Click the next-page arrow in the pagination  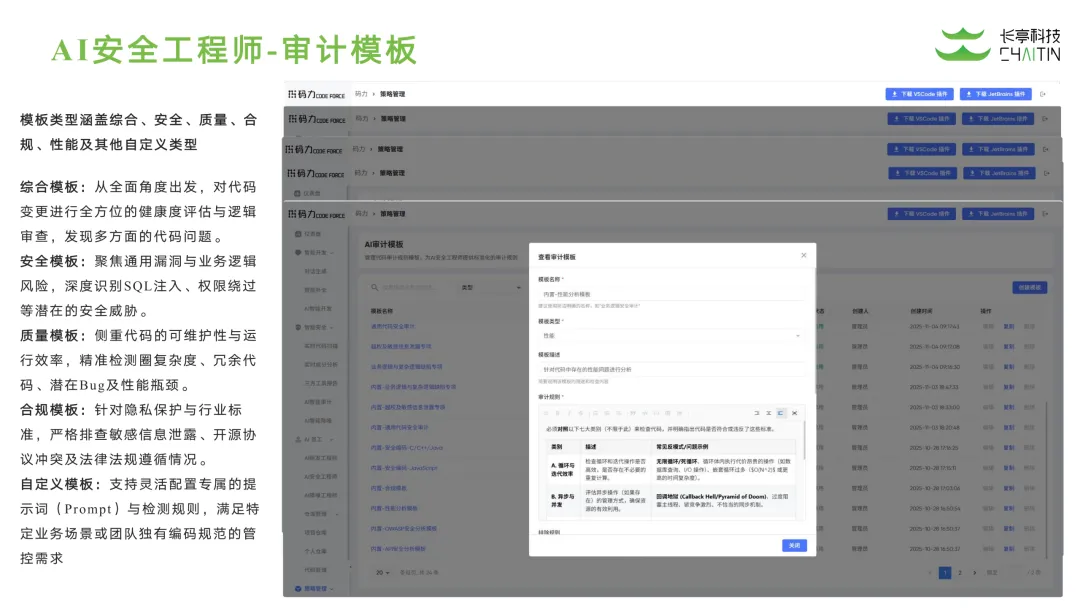975,573
